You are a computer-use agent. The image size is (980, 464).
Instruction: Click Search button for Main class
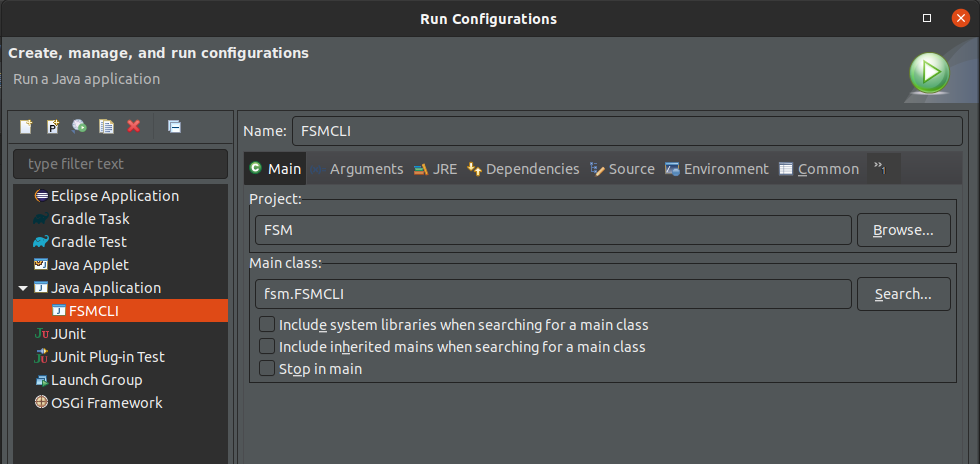(x=903, y=294)
